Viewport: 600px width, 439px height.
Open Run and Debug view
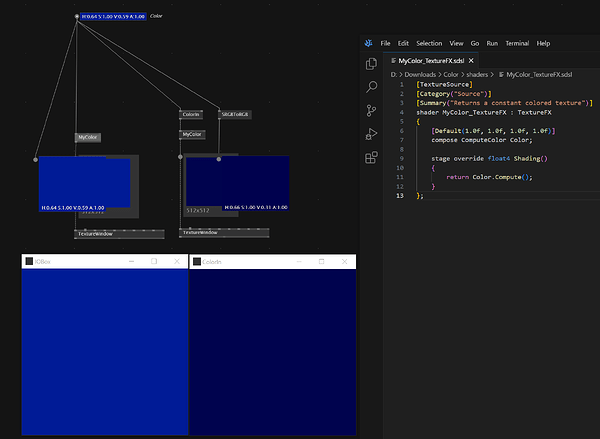click(371, 134)
